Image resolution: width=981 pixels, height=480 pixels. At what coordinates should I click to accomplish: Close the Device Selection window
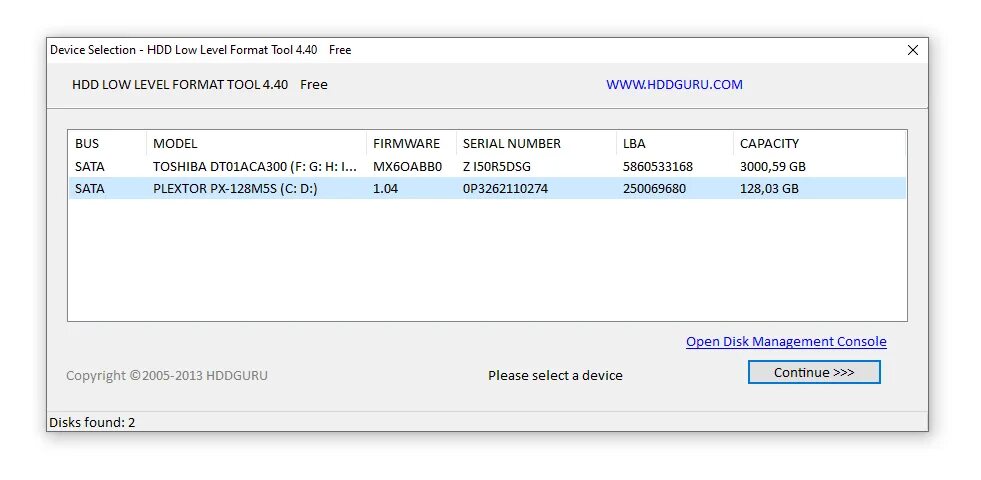(x=913, y=50)
